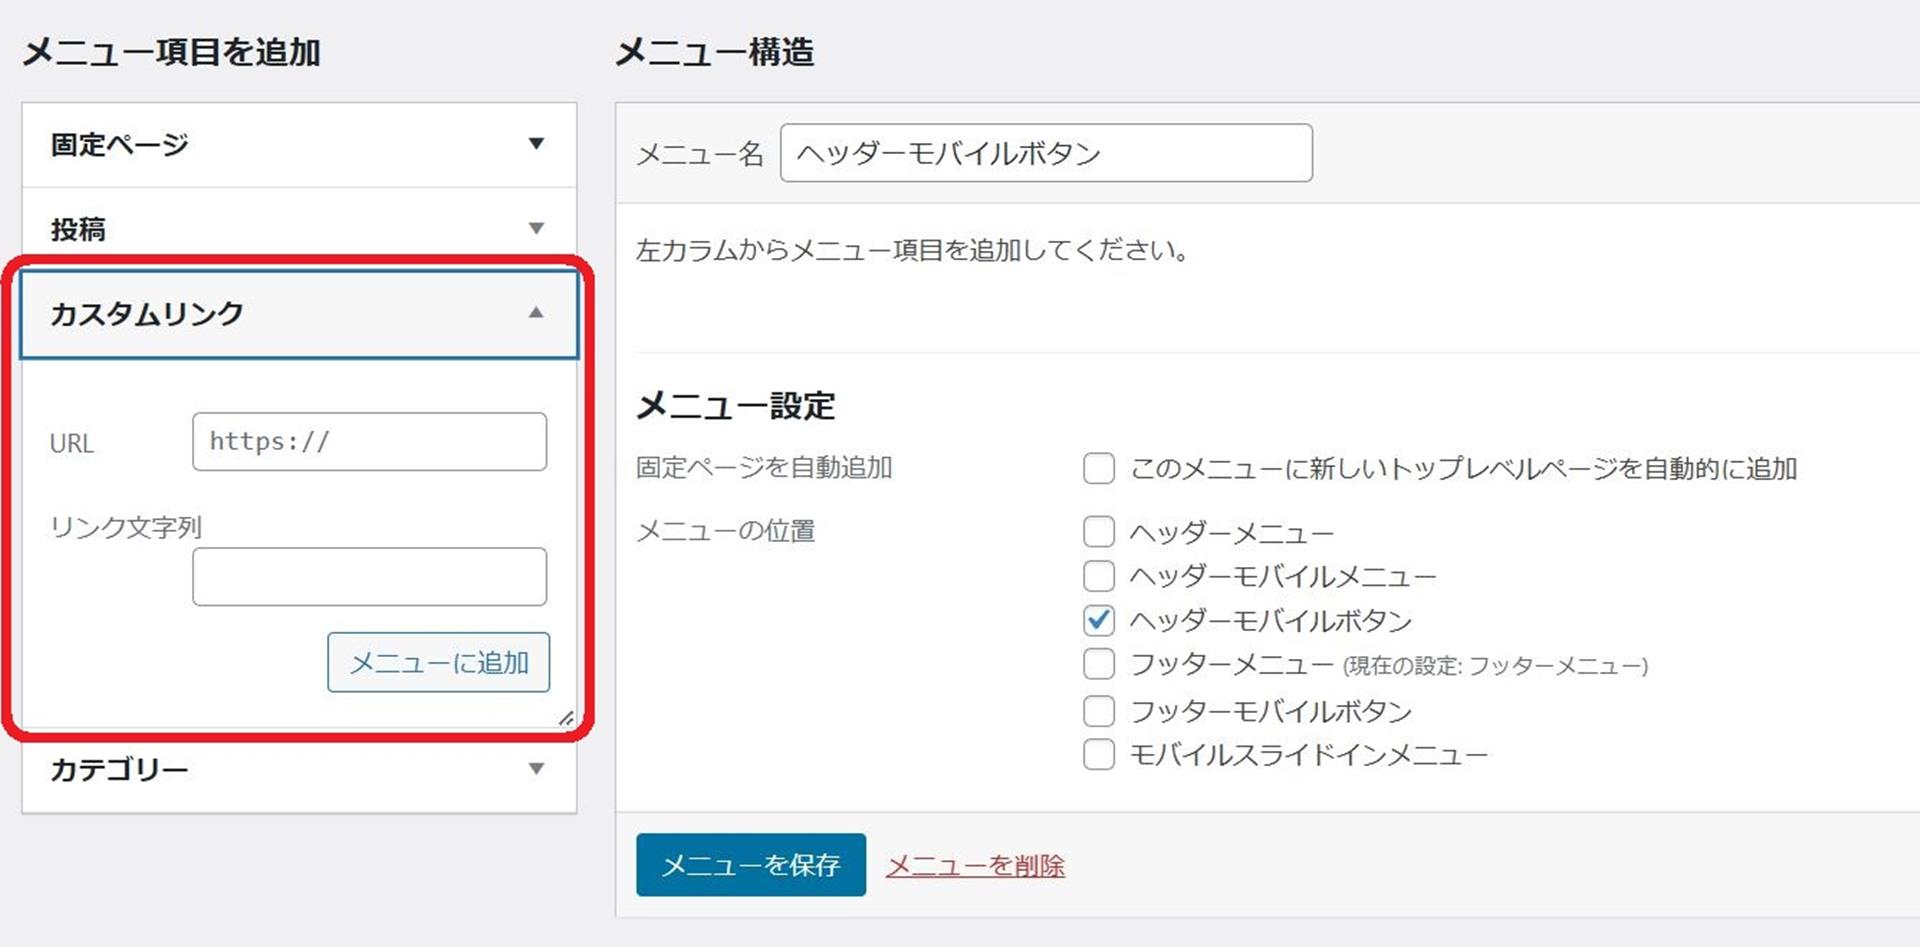
Task: Click the リンク文字列 text field
Action: coord(369,576)
